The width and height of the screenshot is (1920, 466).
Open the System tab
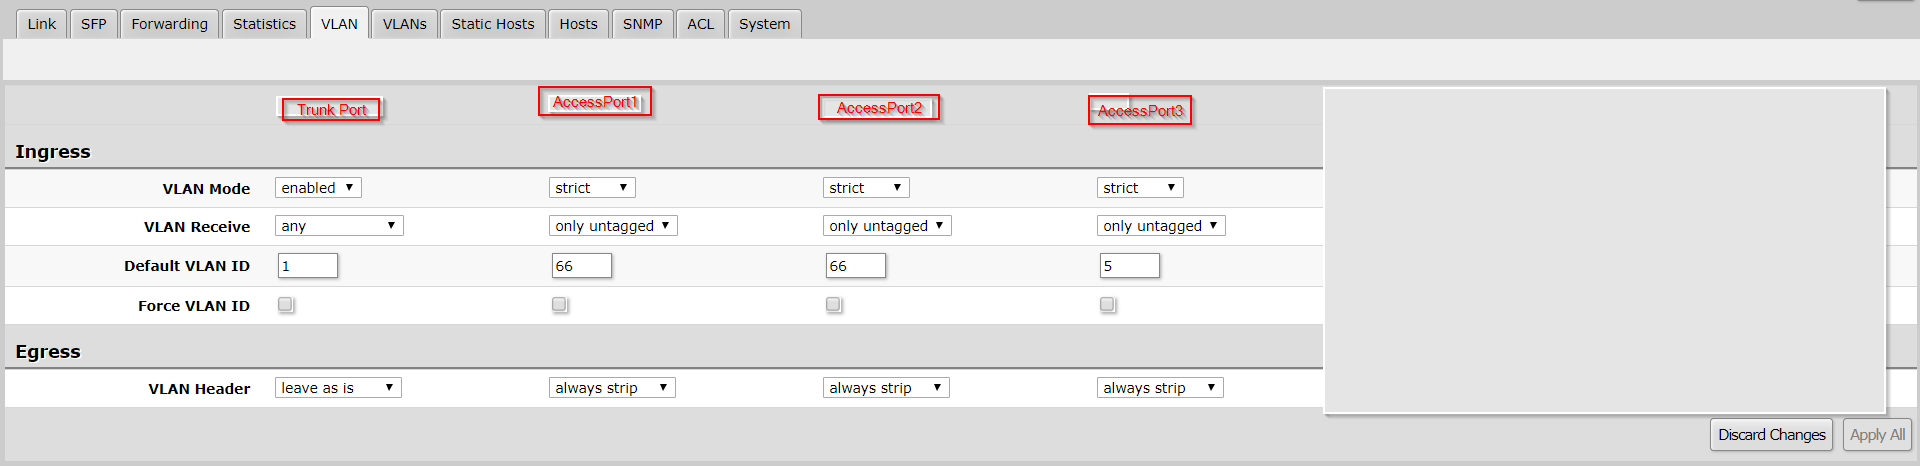(x=764, y=24)
